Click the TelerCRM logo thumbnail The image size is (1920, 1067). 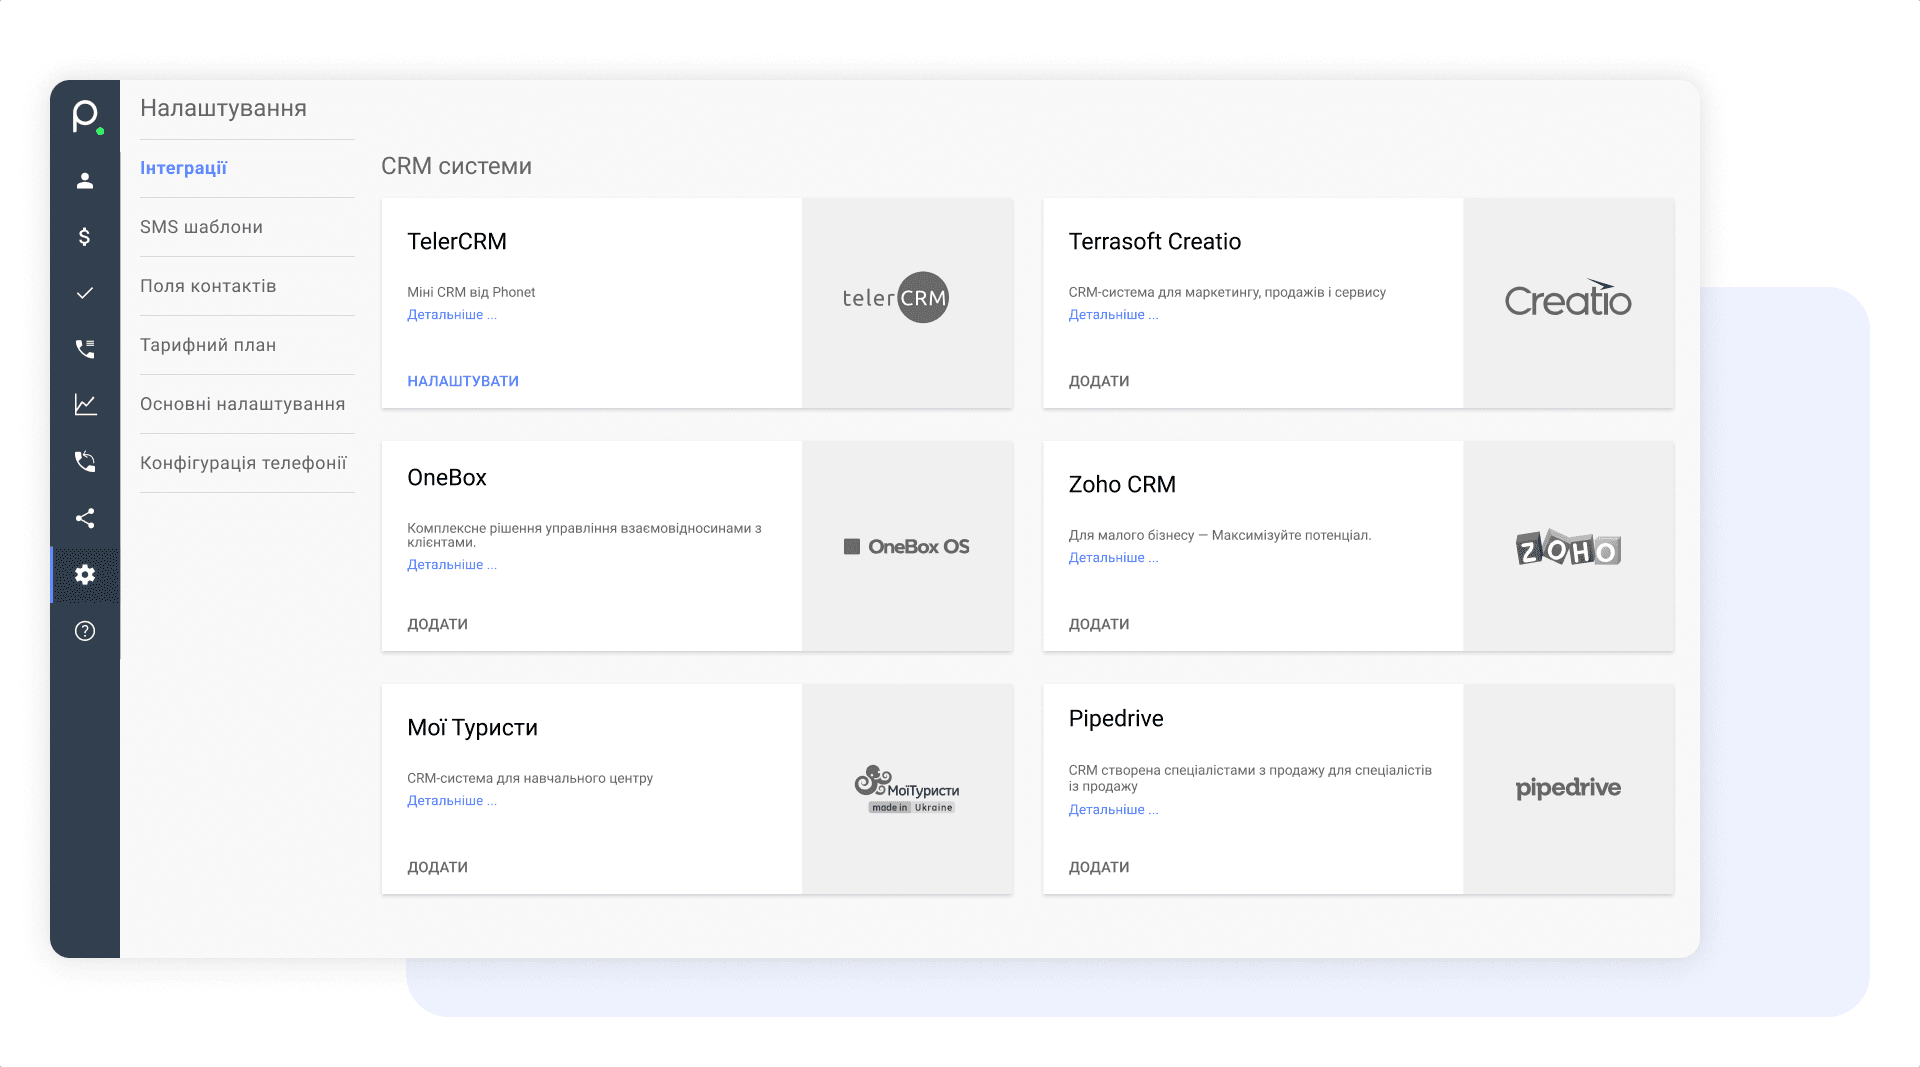point(896,298)
